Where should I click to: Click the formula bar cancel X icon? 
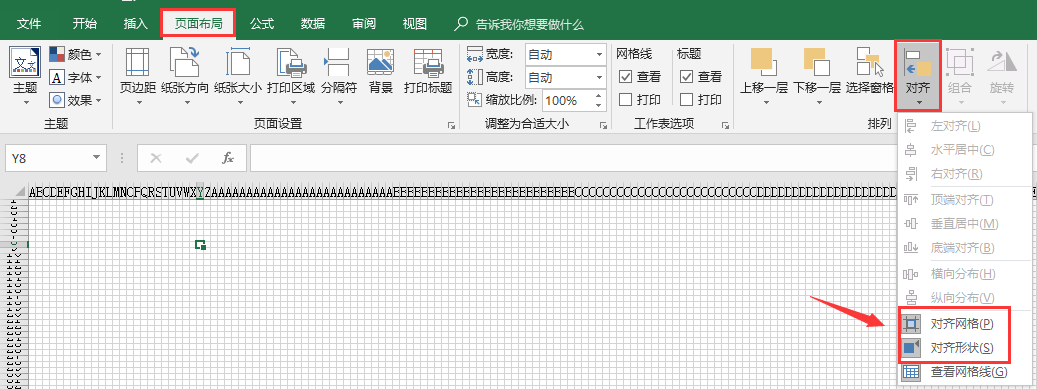(156, 158)
